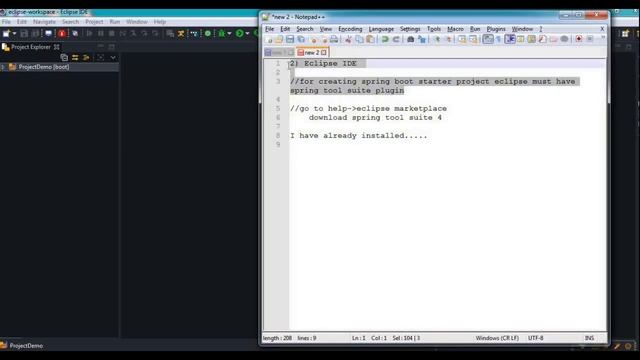This screenshot has height=360, width=640.
Task: Click the text 'download spring tool suite 4'
Action: tap(375, 118)
